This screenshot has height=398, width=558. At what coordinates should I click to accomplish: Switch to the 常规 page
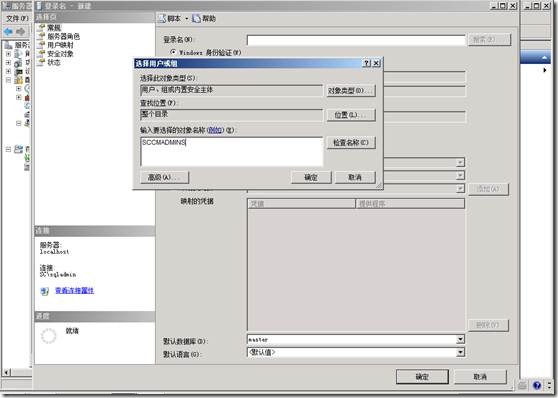pos(54,27)
